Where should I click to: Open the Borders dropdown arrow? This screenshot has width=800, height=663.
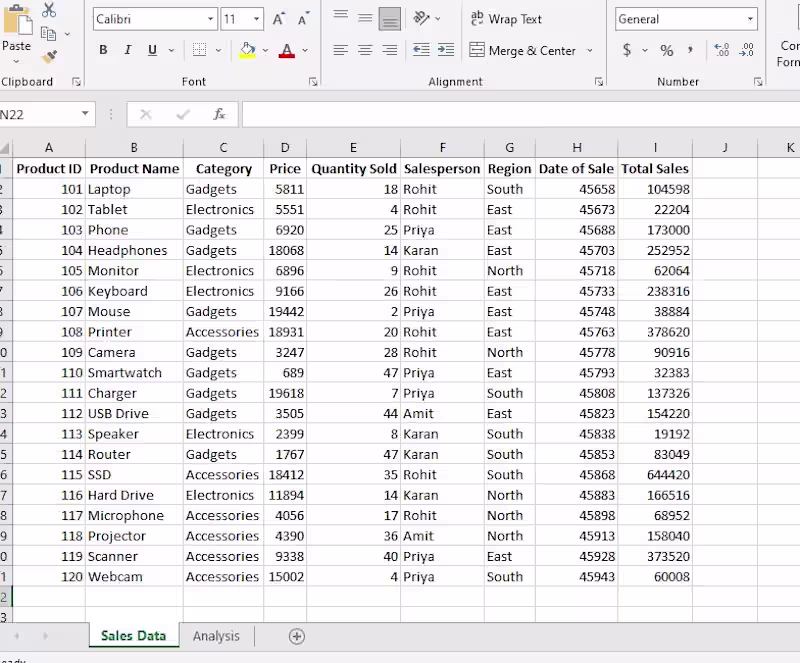tap(218, 50)
